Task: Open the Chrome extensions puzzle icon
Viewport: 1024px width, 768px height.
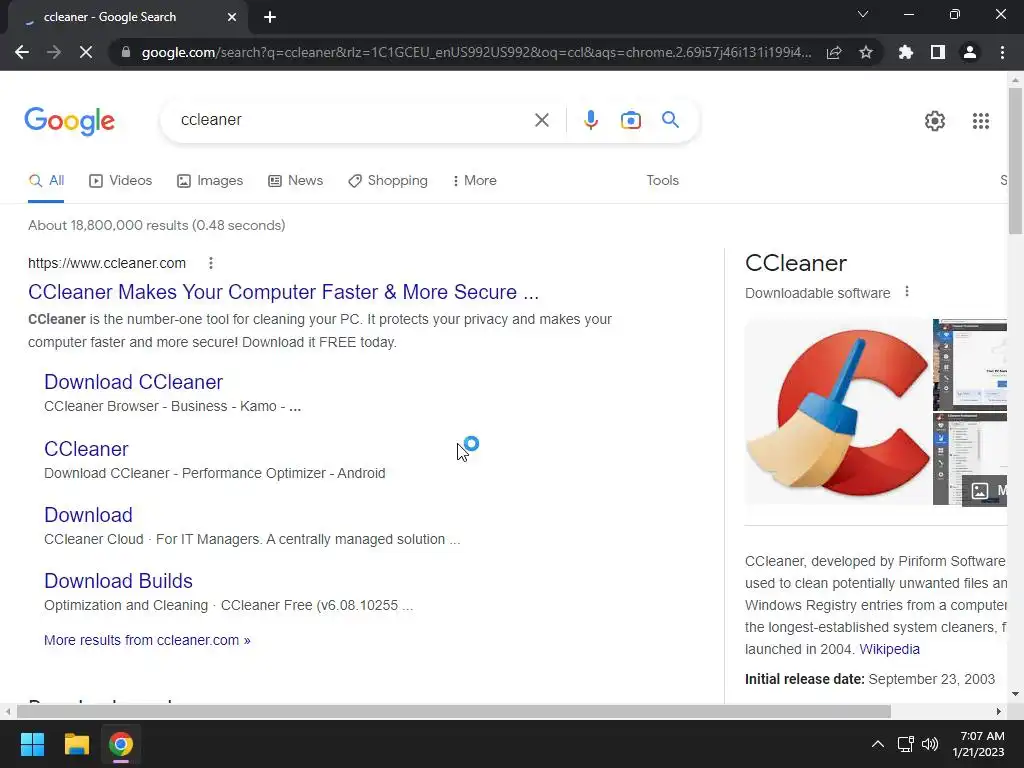Action: pos(906,52)
